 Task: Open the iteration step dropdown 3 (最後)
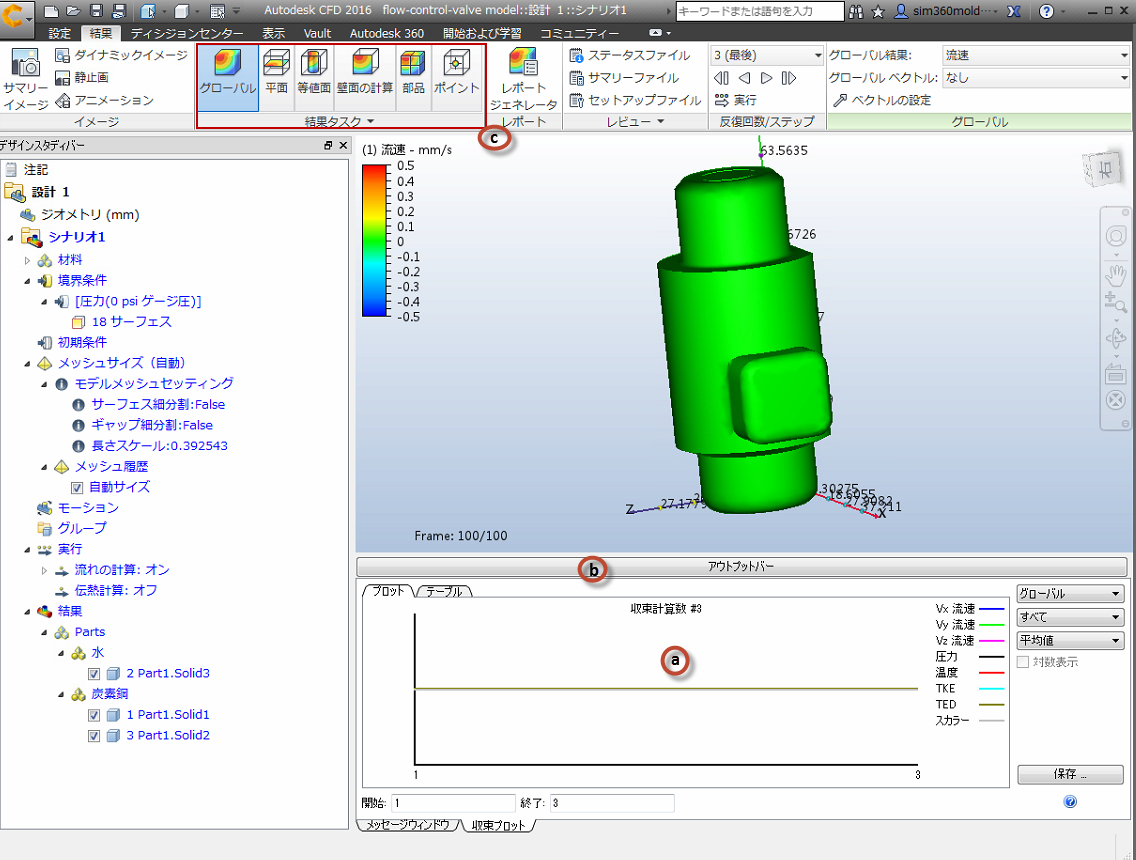click(x=767, y=55)
